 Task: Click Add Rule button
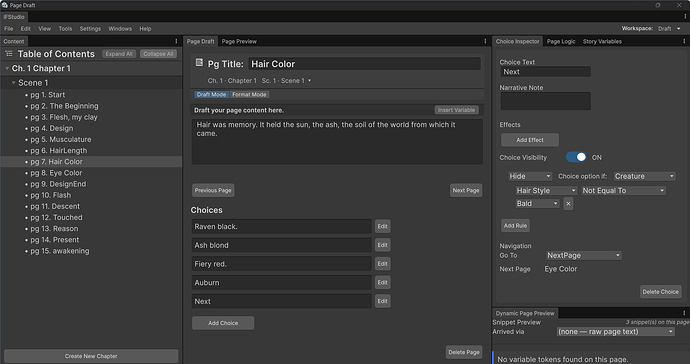click(x=515, y=225)
